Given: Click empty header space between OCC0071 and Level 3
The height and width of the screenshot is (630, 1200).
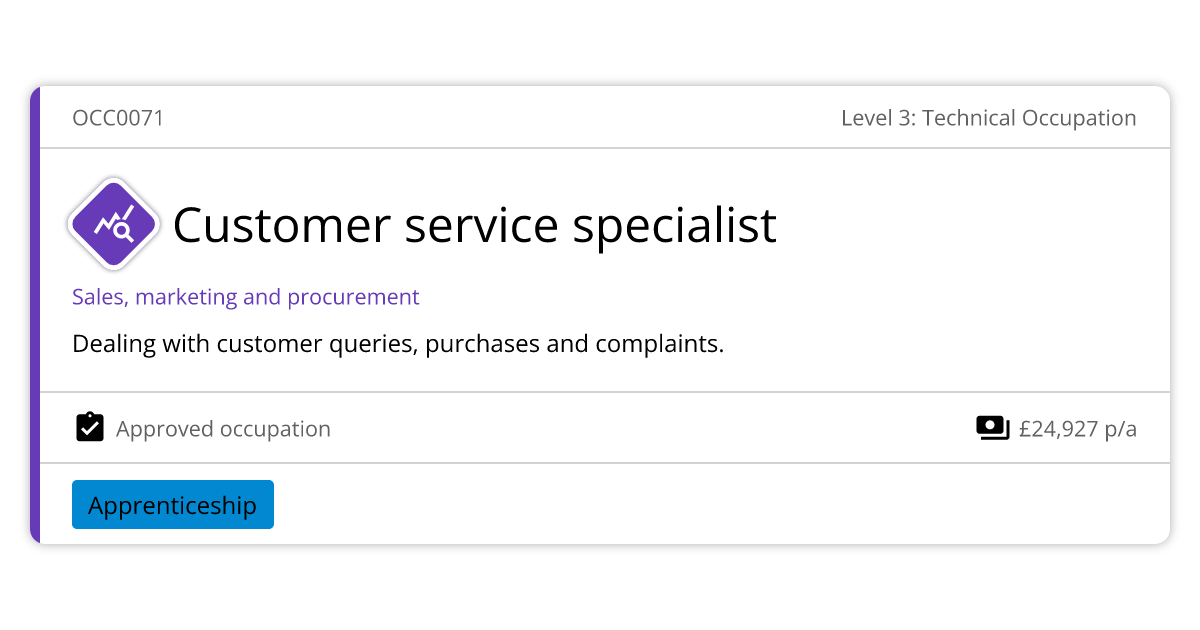Looking at the screenshot, I should 500,118.
